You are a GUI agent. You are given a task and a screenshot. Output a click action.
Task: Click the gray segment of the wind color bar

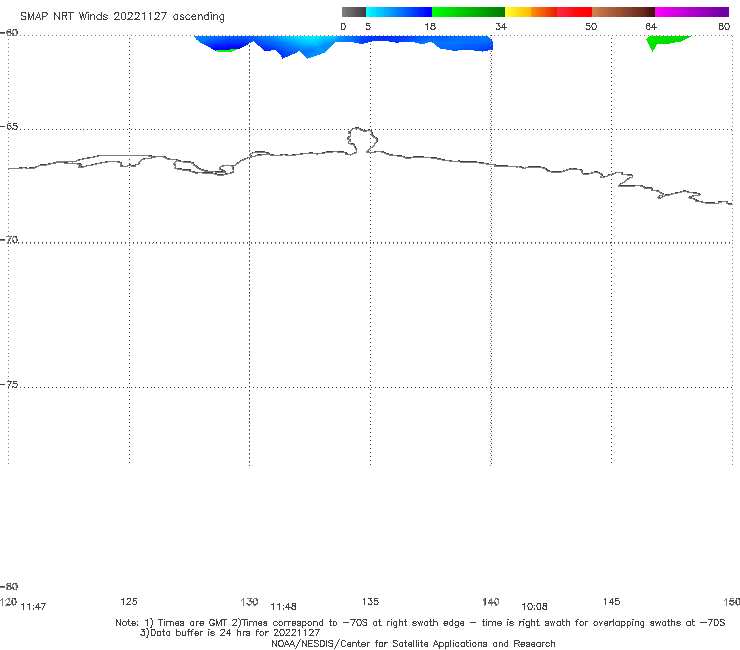pos(353,12)
